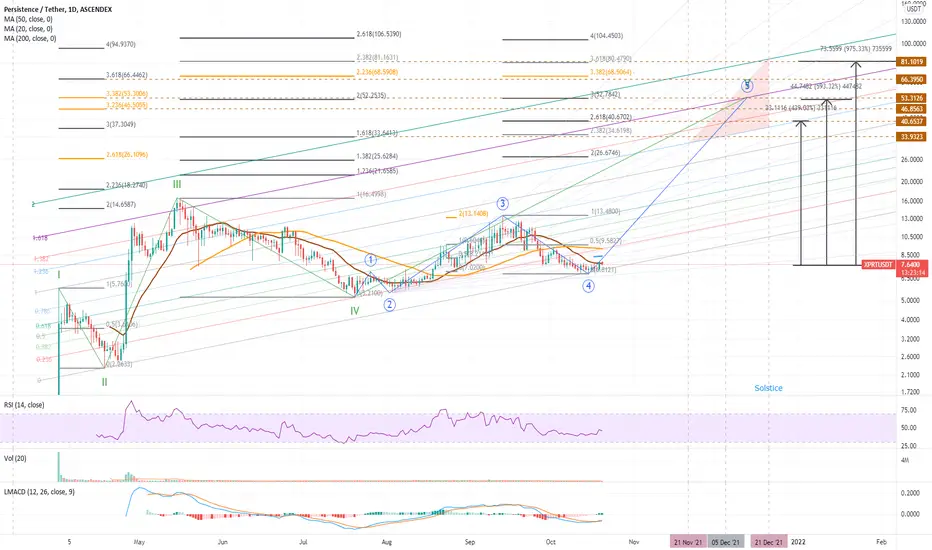Select the green Roman numeral II wave label

104,382
